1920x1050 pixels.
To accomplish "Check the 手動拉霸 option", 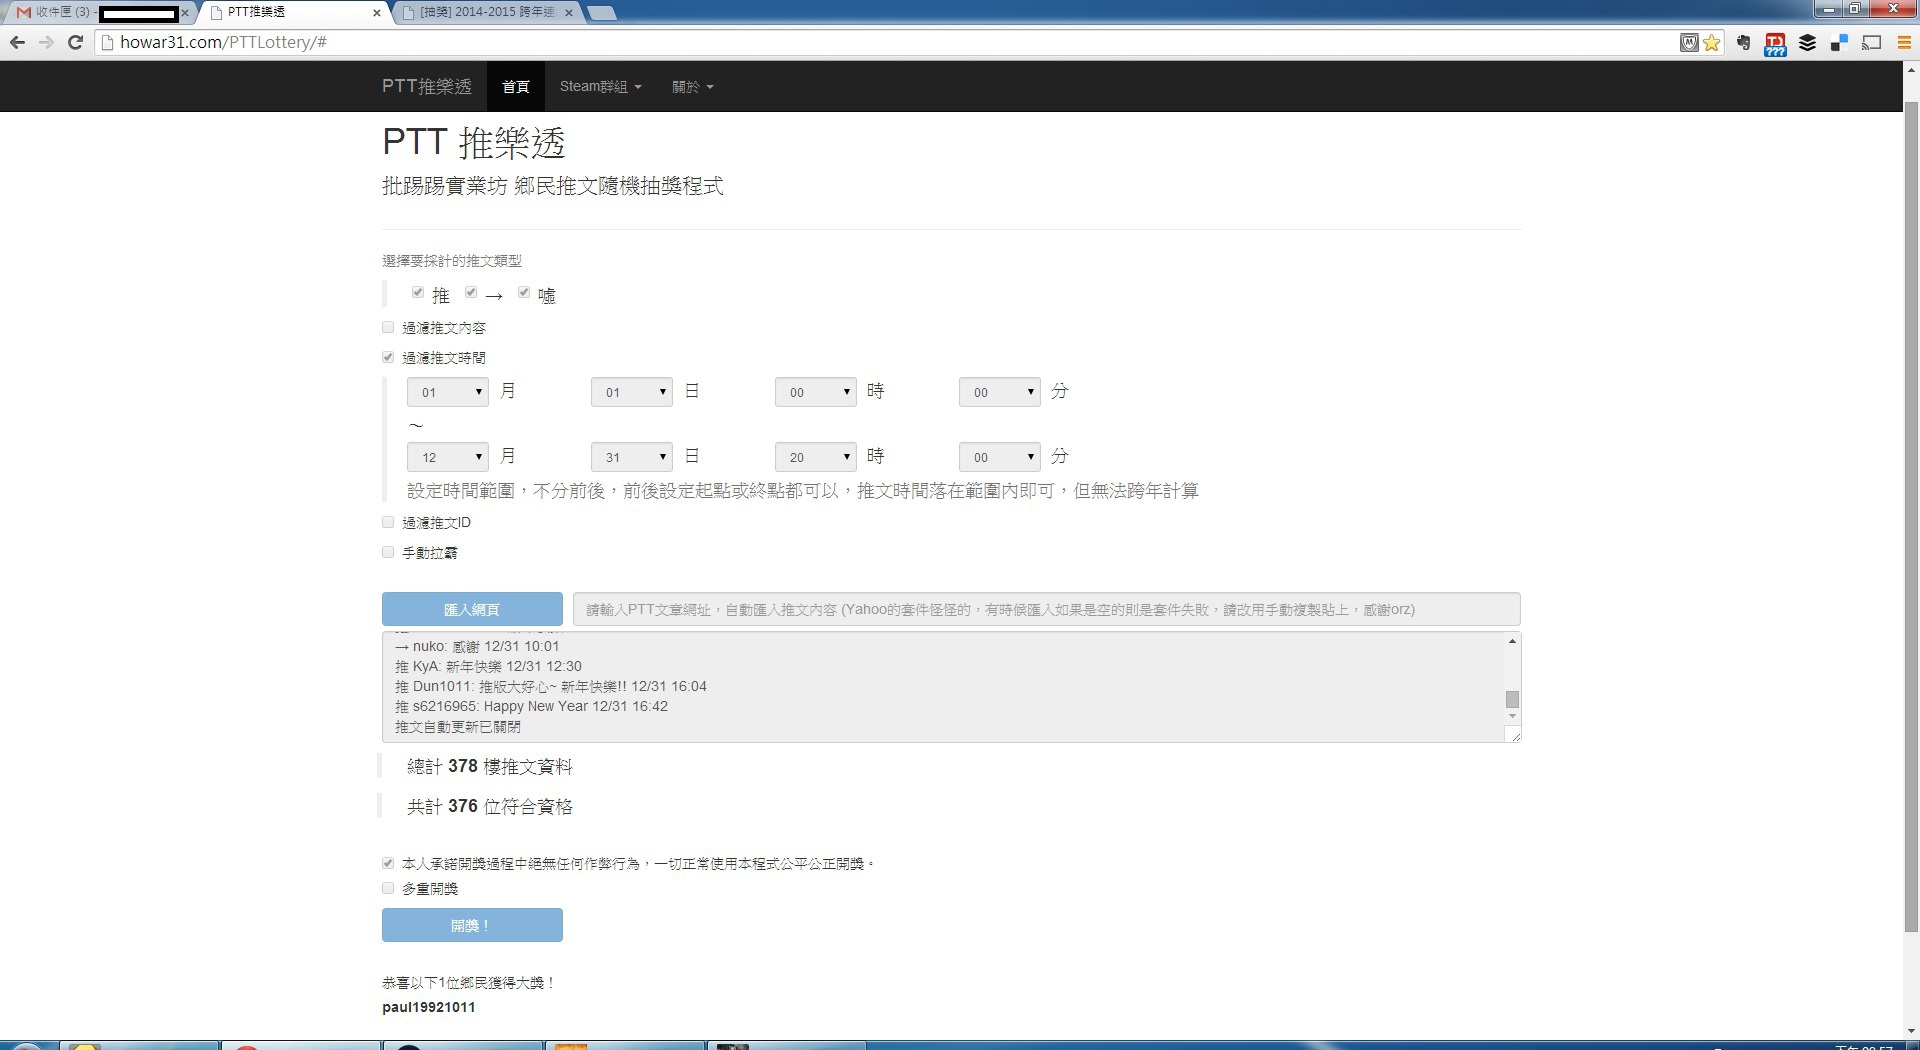I will [388, 552].
